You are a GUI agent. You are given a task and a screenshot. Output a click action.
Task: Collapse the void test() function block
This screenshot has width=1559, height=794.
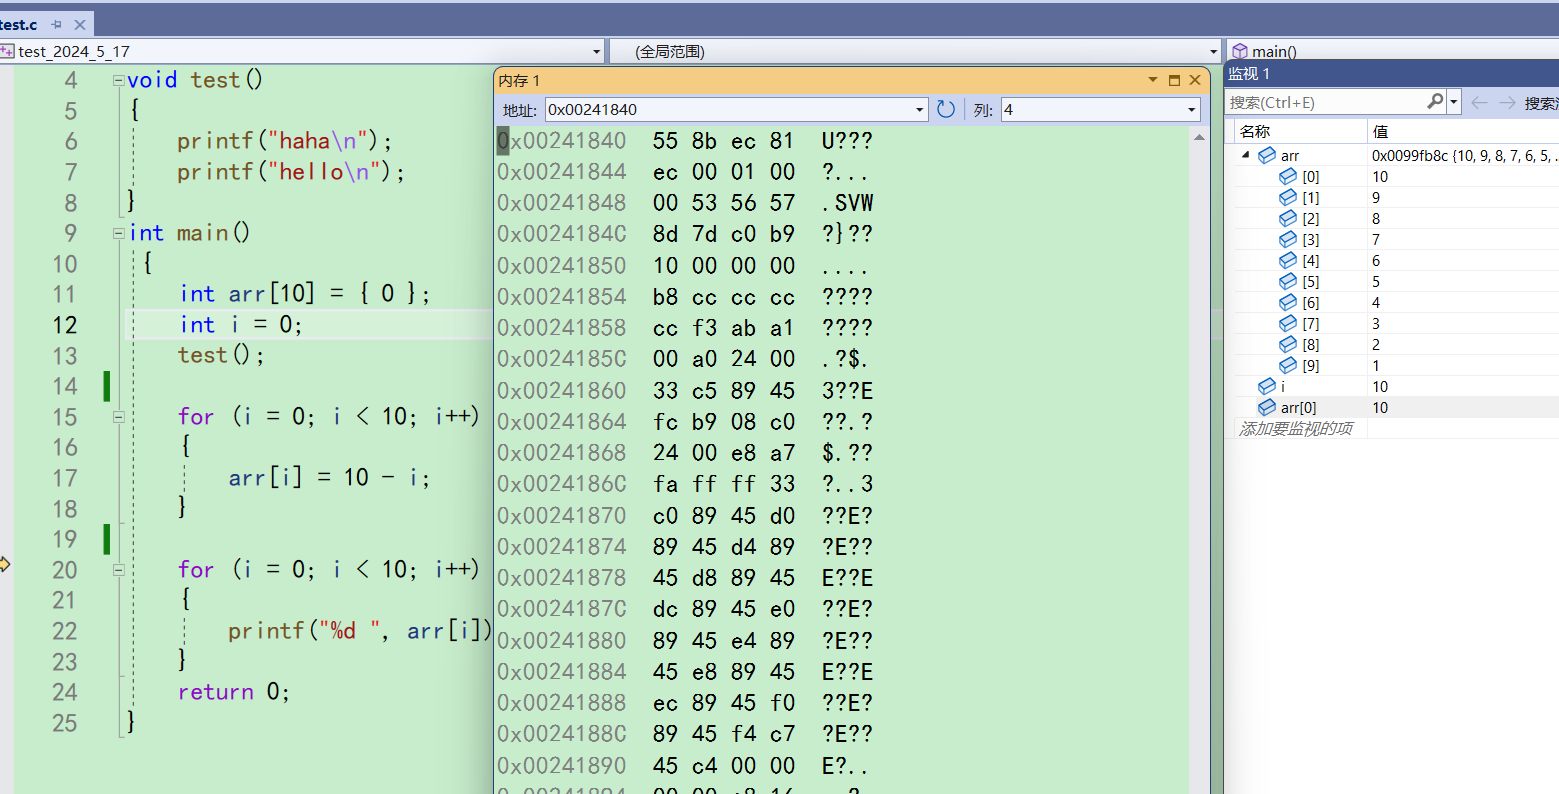pyautogui.click(x=118, y=80)
